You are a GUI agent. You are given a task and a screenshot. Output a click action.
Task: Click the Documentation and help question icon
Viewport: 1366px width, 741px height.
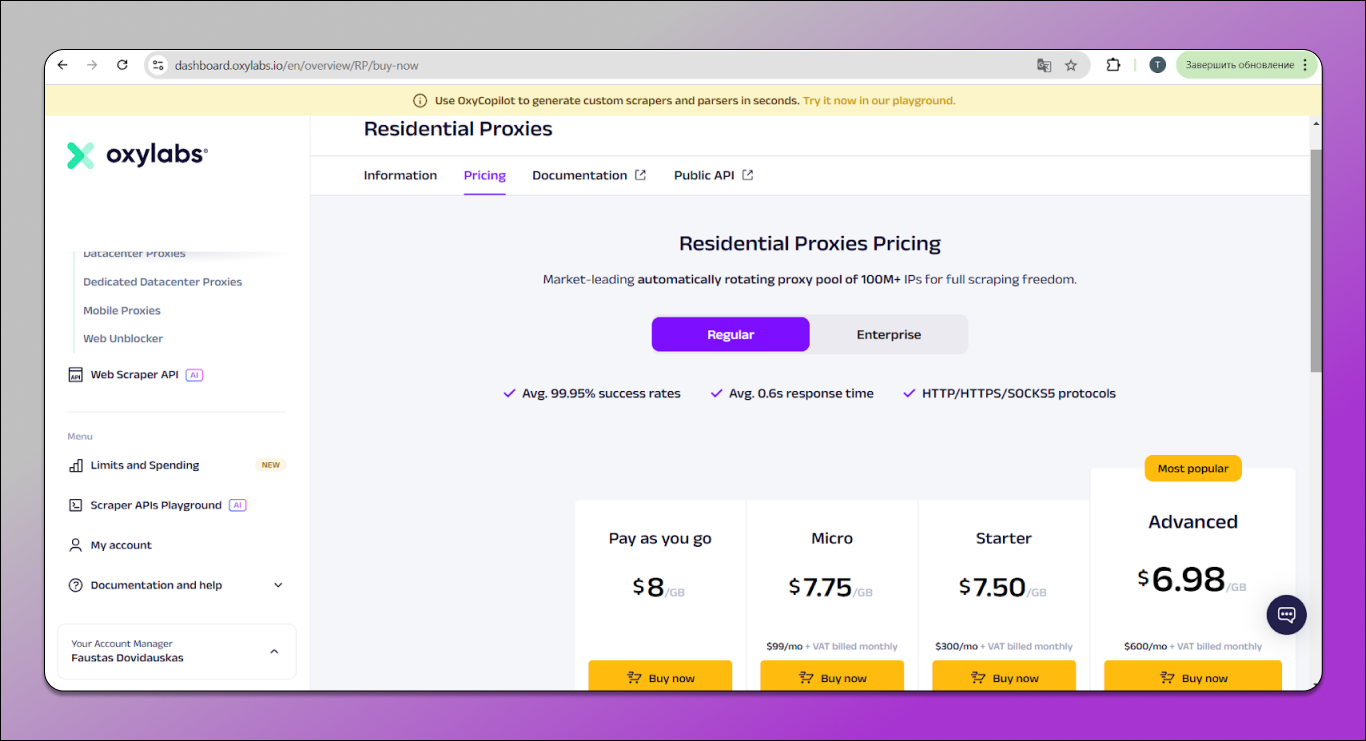(x=75, y=585)
